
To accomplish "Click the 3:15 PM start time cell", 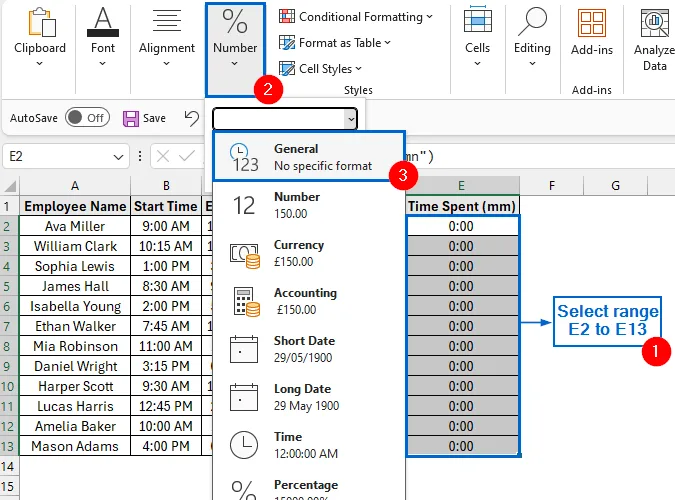I will point(166,366).
